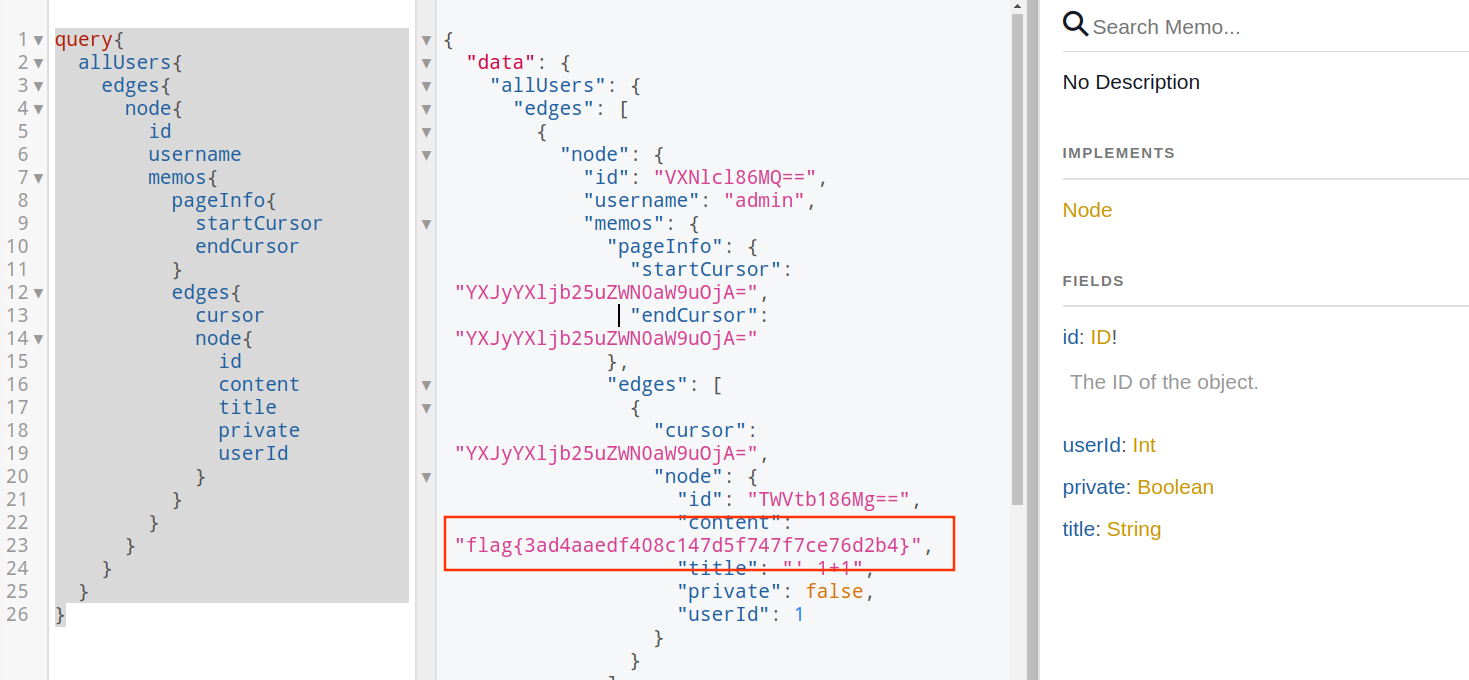Open the ID type link

click(1100, 338)
